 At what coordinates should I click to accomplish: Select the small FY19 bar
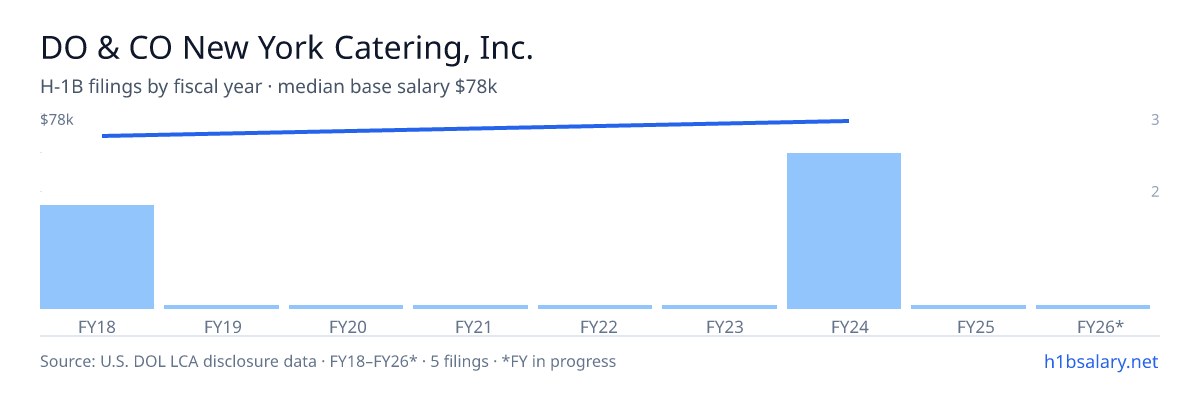[221, 307]
